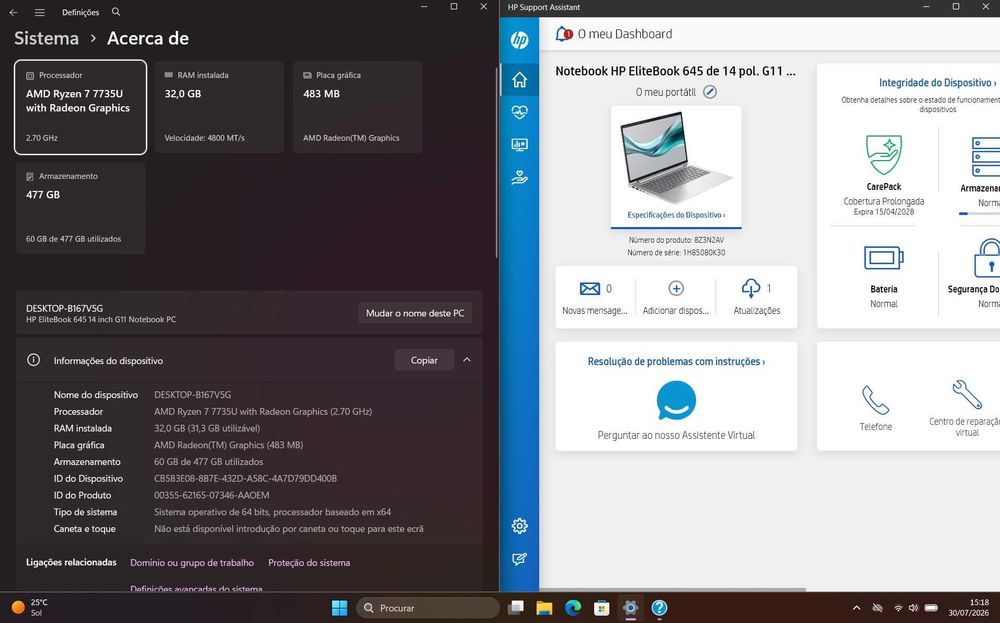Click Cobertura Prolongada under CarePack
The image size is (1000, 623).
883,201
